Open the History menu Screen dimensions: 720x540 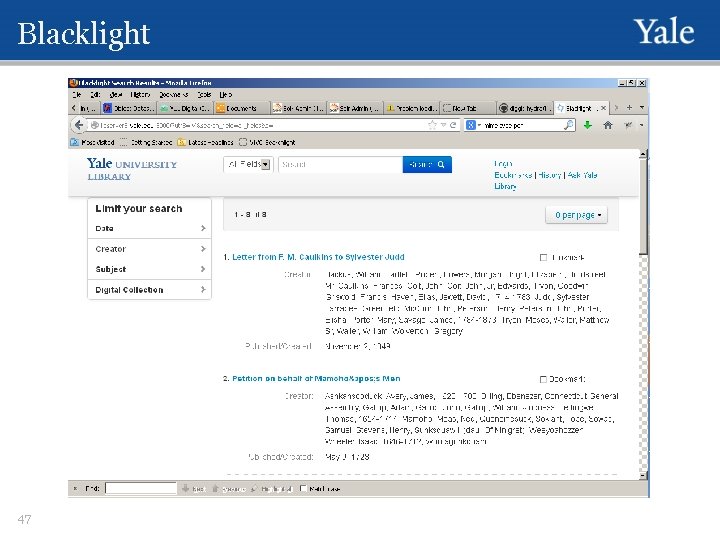coord(140,95)
